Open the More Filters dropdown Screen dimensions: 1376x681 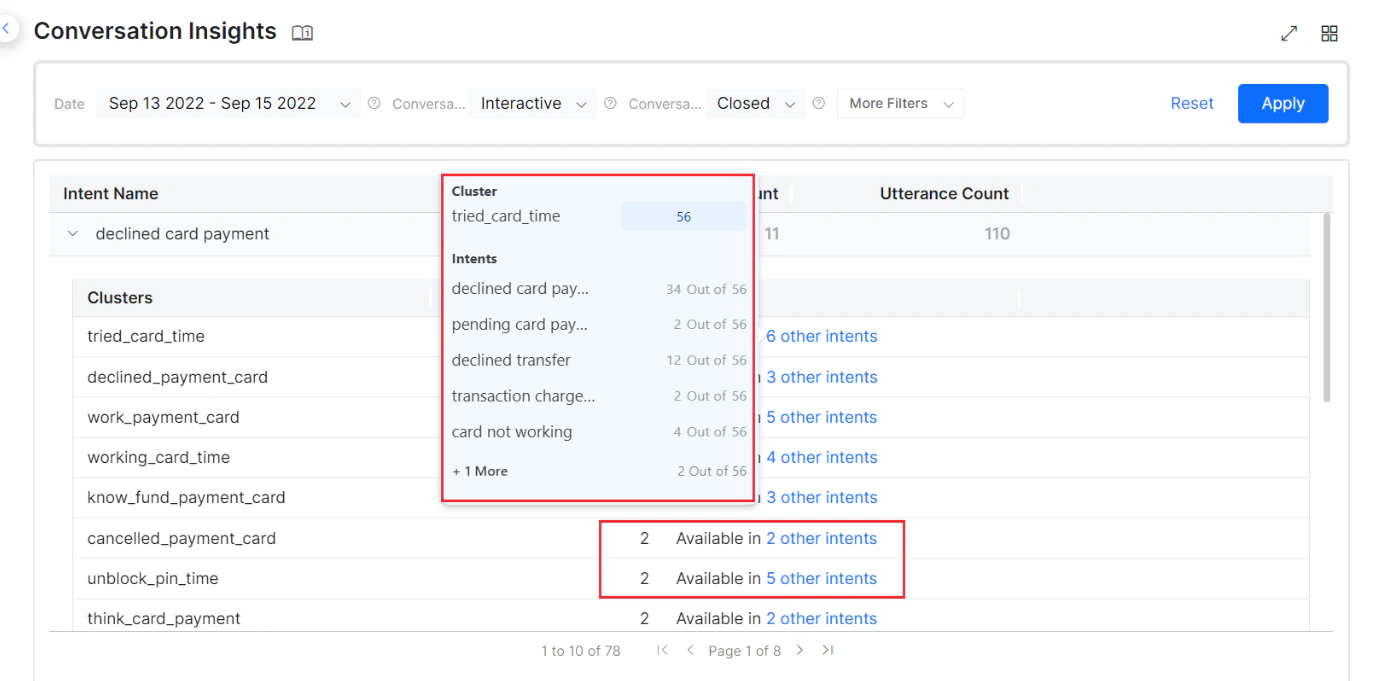899,103
